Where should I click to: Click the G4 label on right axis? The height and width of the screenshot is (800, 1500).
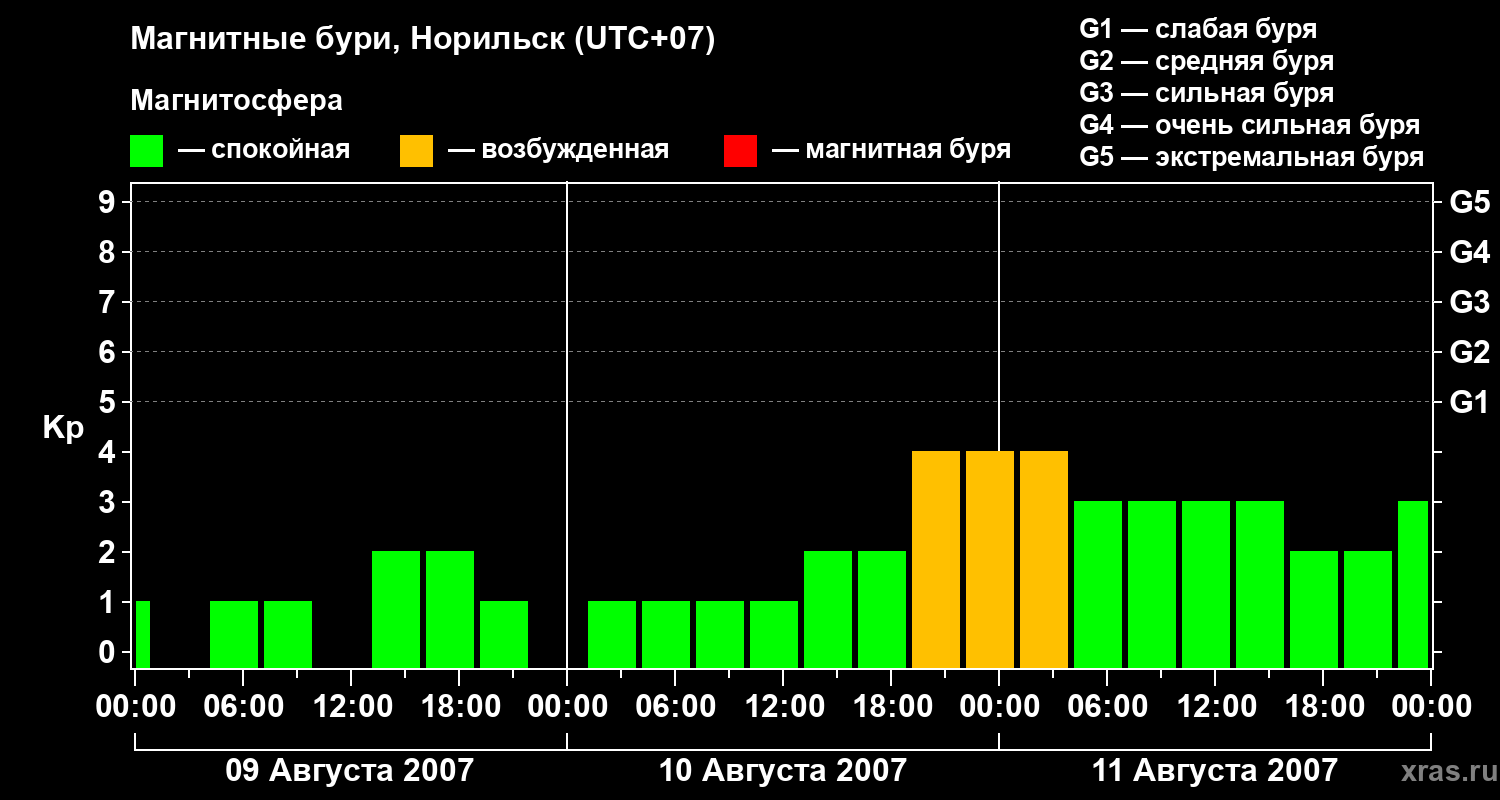coord(1469,252)
